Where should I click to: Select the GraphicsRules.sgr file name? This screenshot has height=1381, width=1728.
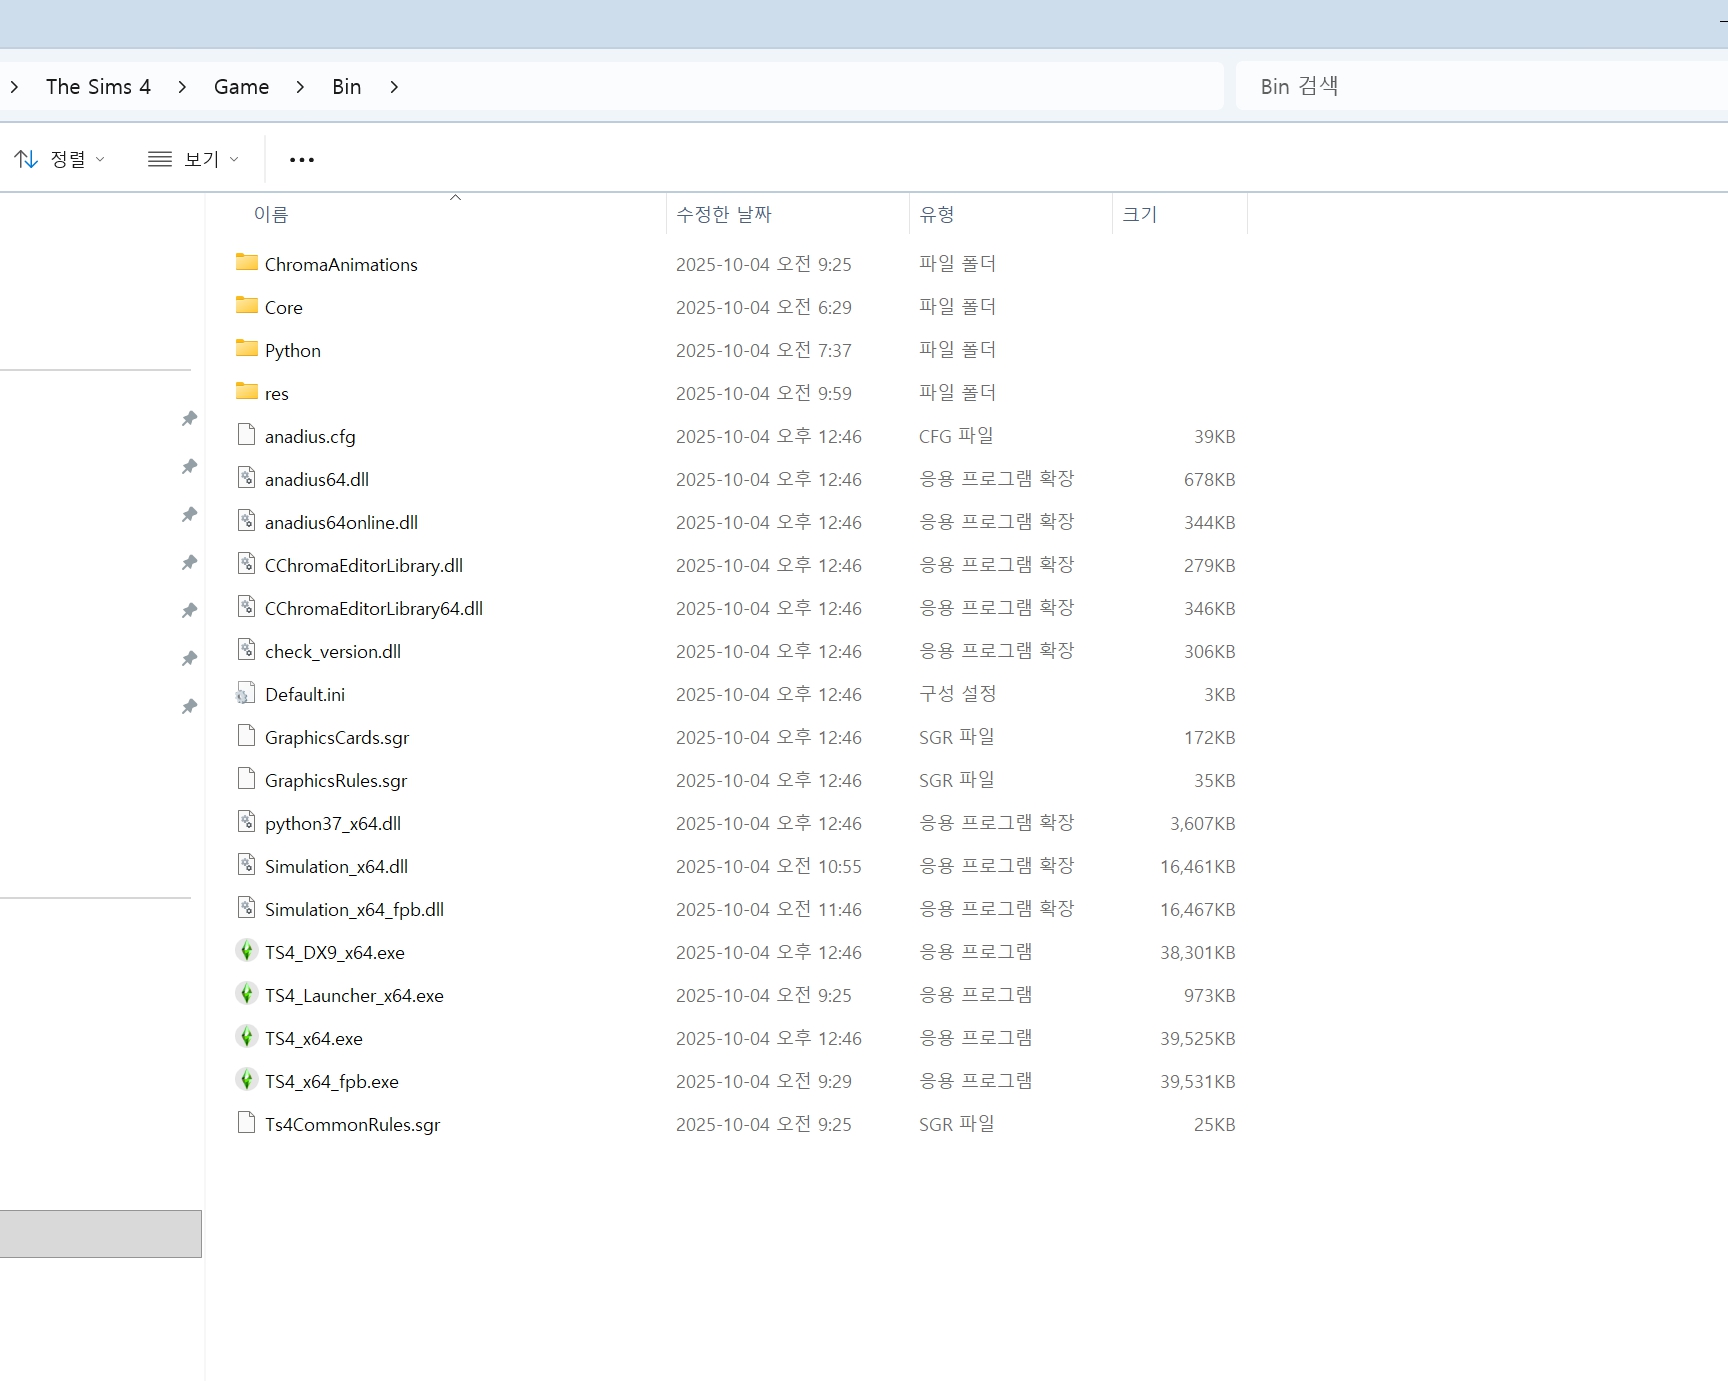tap(336, 780)
